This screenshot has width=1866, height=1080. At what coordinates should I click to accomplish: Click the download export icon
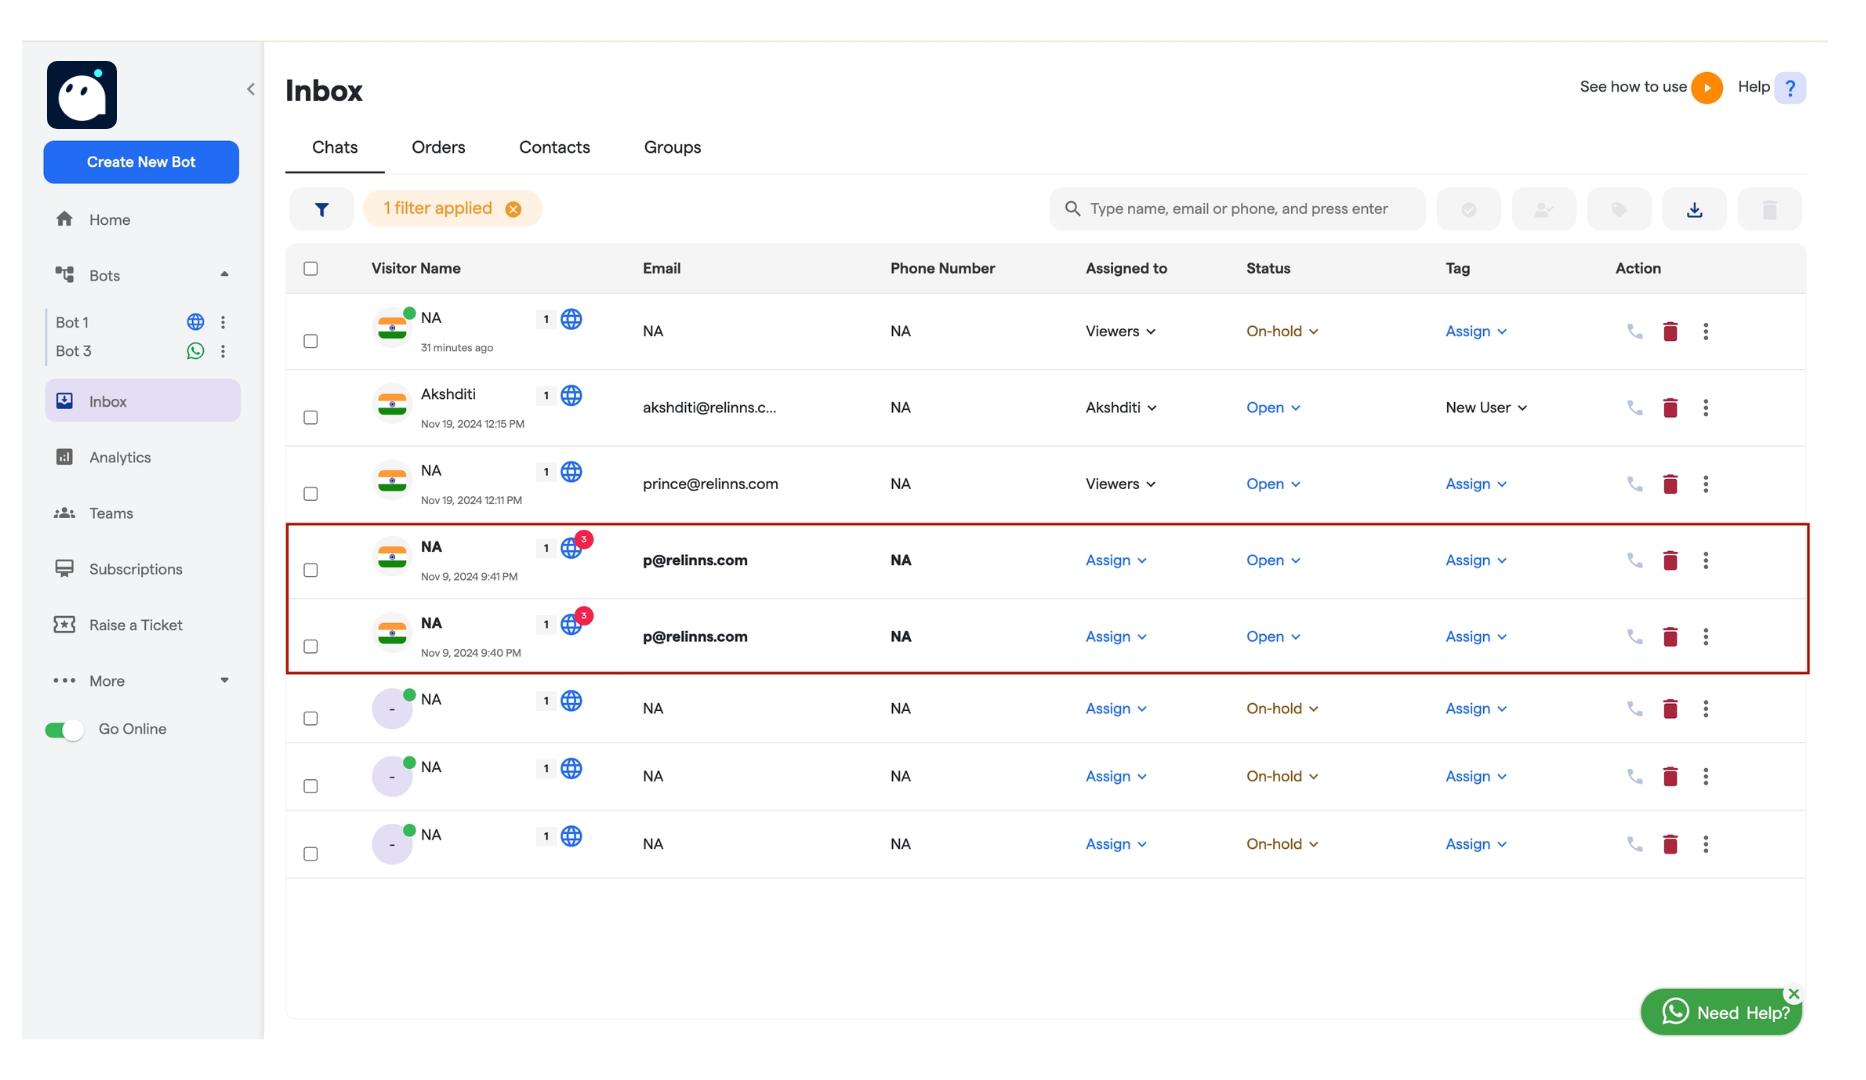[1694, 209]
